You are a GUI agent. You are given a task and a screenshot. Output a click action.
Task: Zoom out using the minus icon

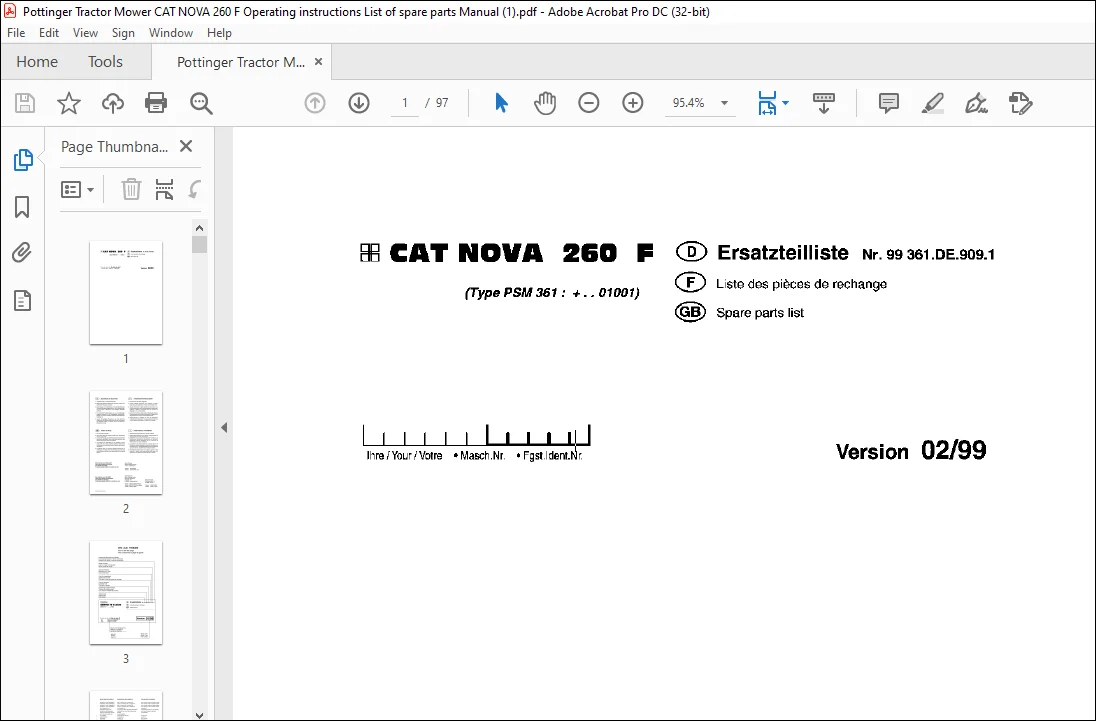tap(589, 103)
